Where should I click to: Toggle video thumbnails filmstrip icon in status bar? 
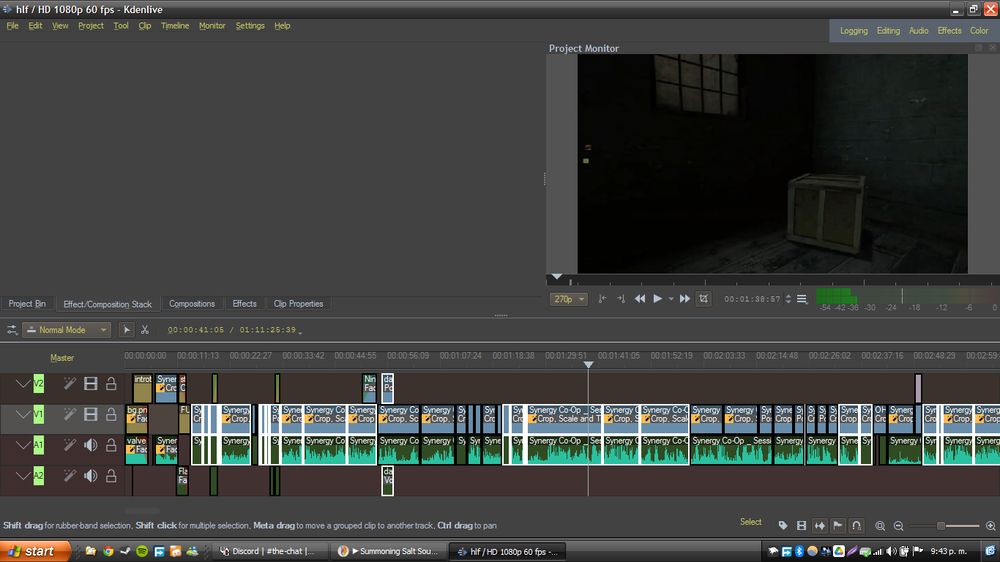click(x=801, y=526)
